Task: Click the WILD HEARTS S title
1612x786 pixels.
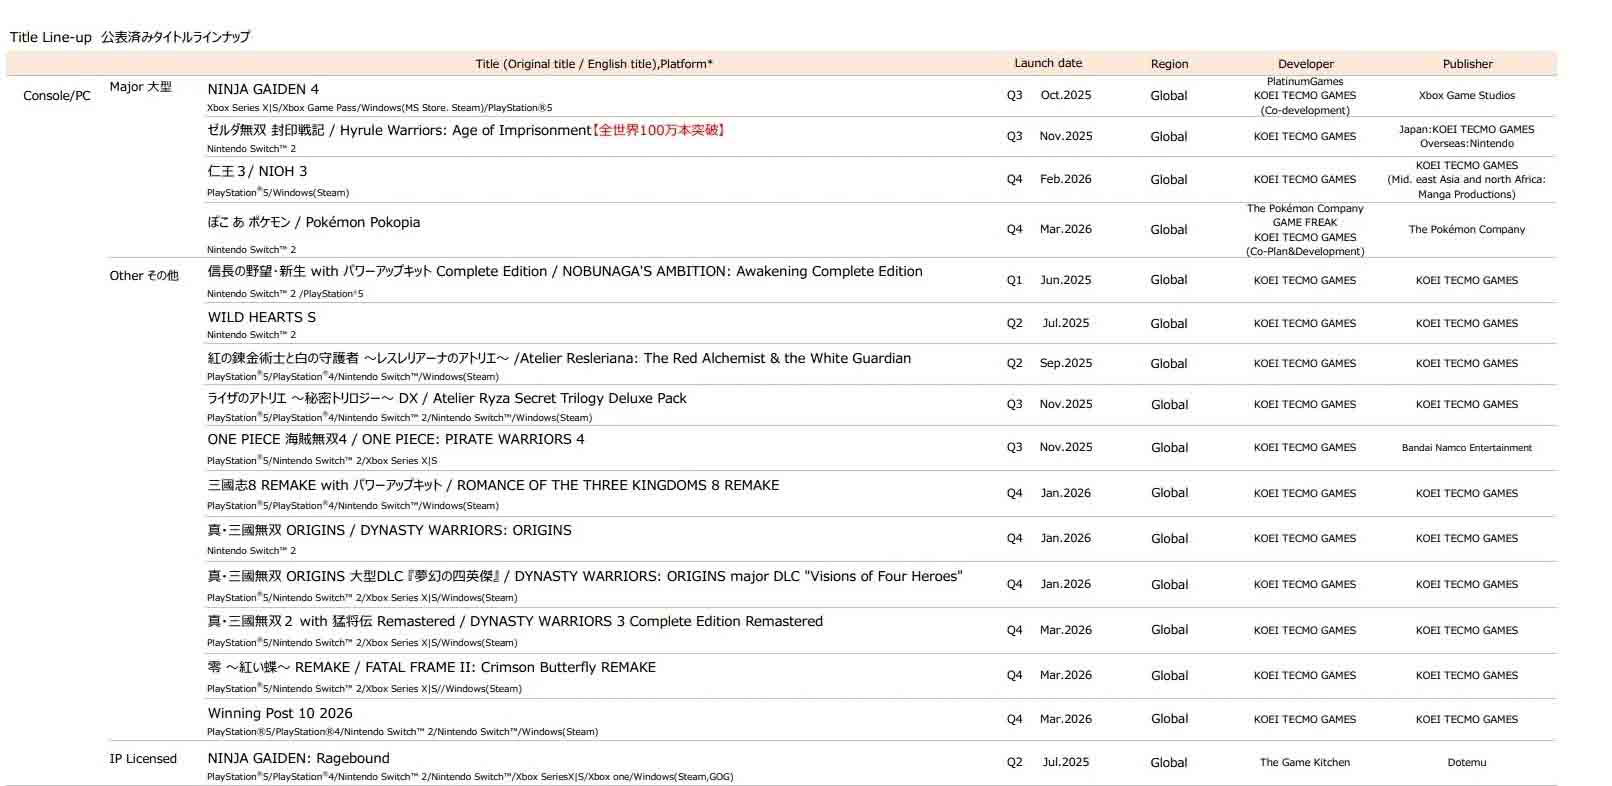Action: click(x=261, y=317)
